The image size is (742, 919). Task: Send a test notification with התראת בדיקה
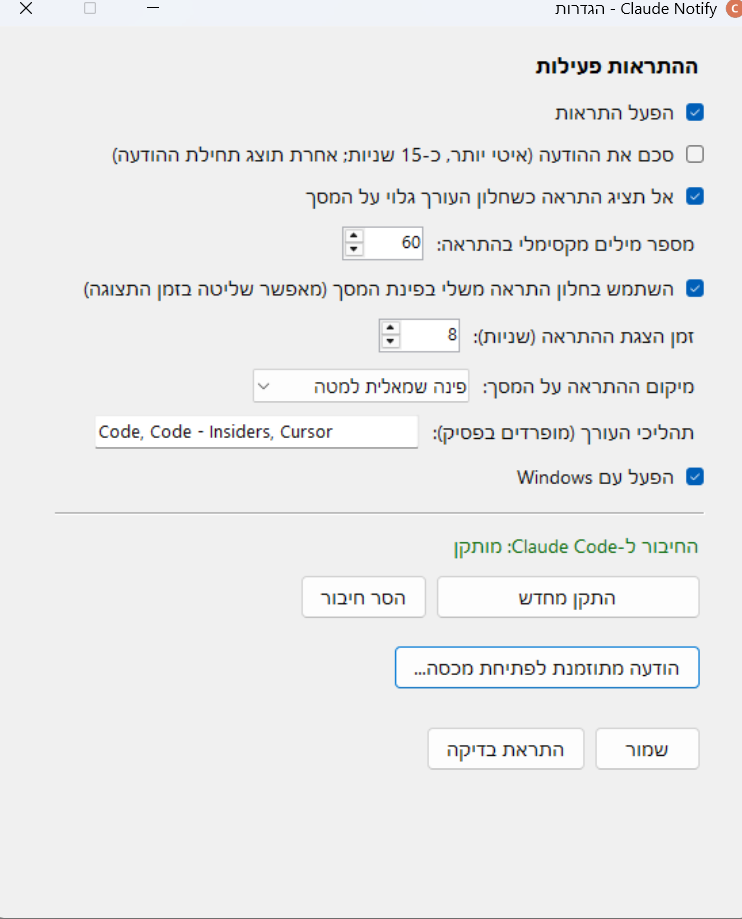click(x=506, y=749)
